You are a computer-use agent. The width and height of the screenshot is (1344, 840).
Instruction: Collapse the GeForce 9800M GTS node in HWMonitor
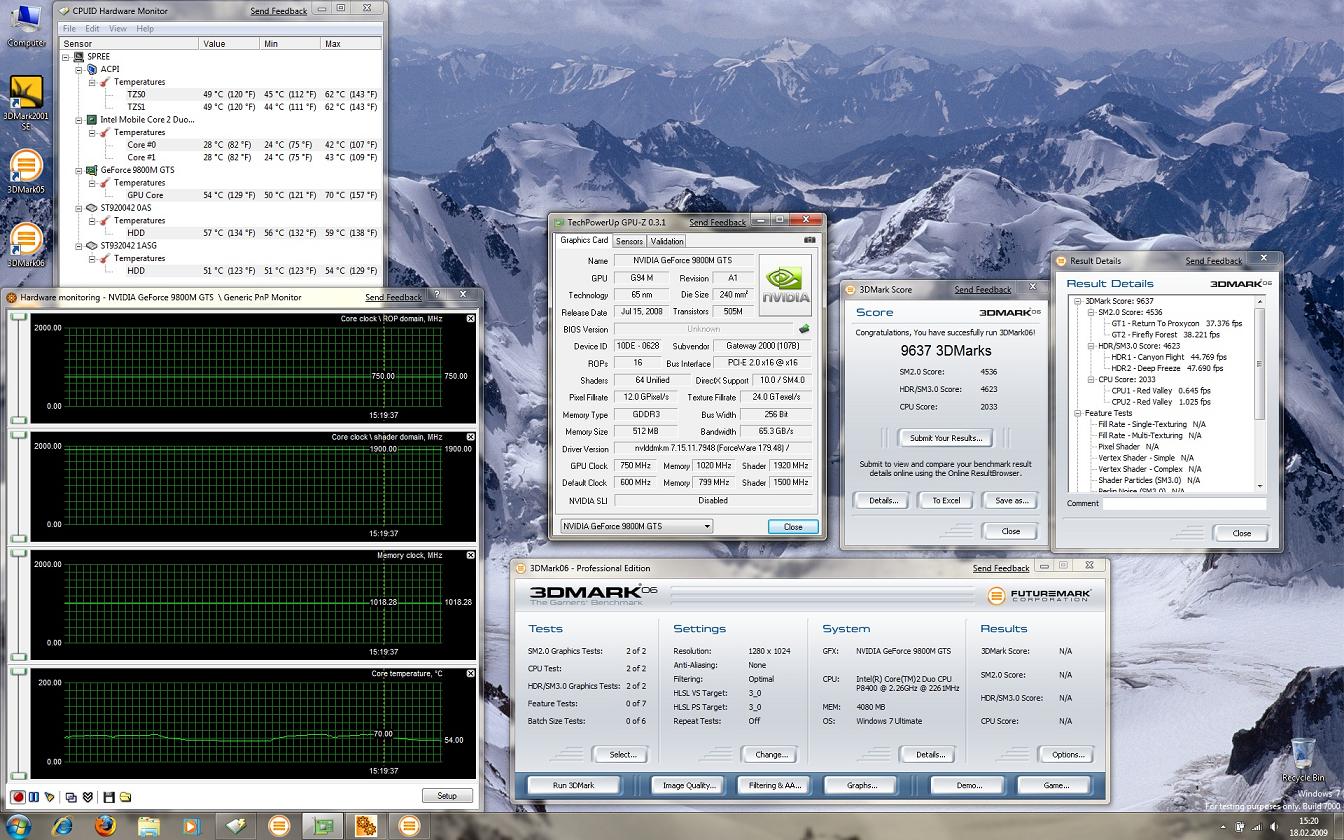click(79, 170)
